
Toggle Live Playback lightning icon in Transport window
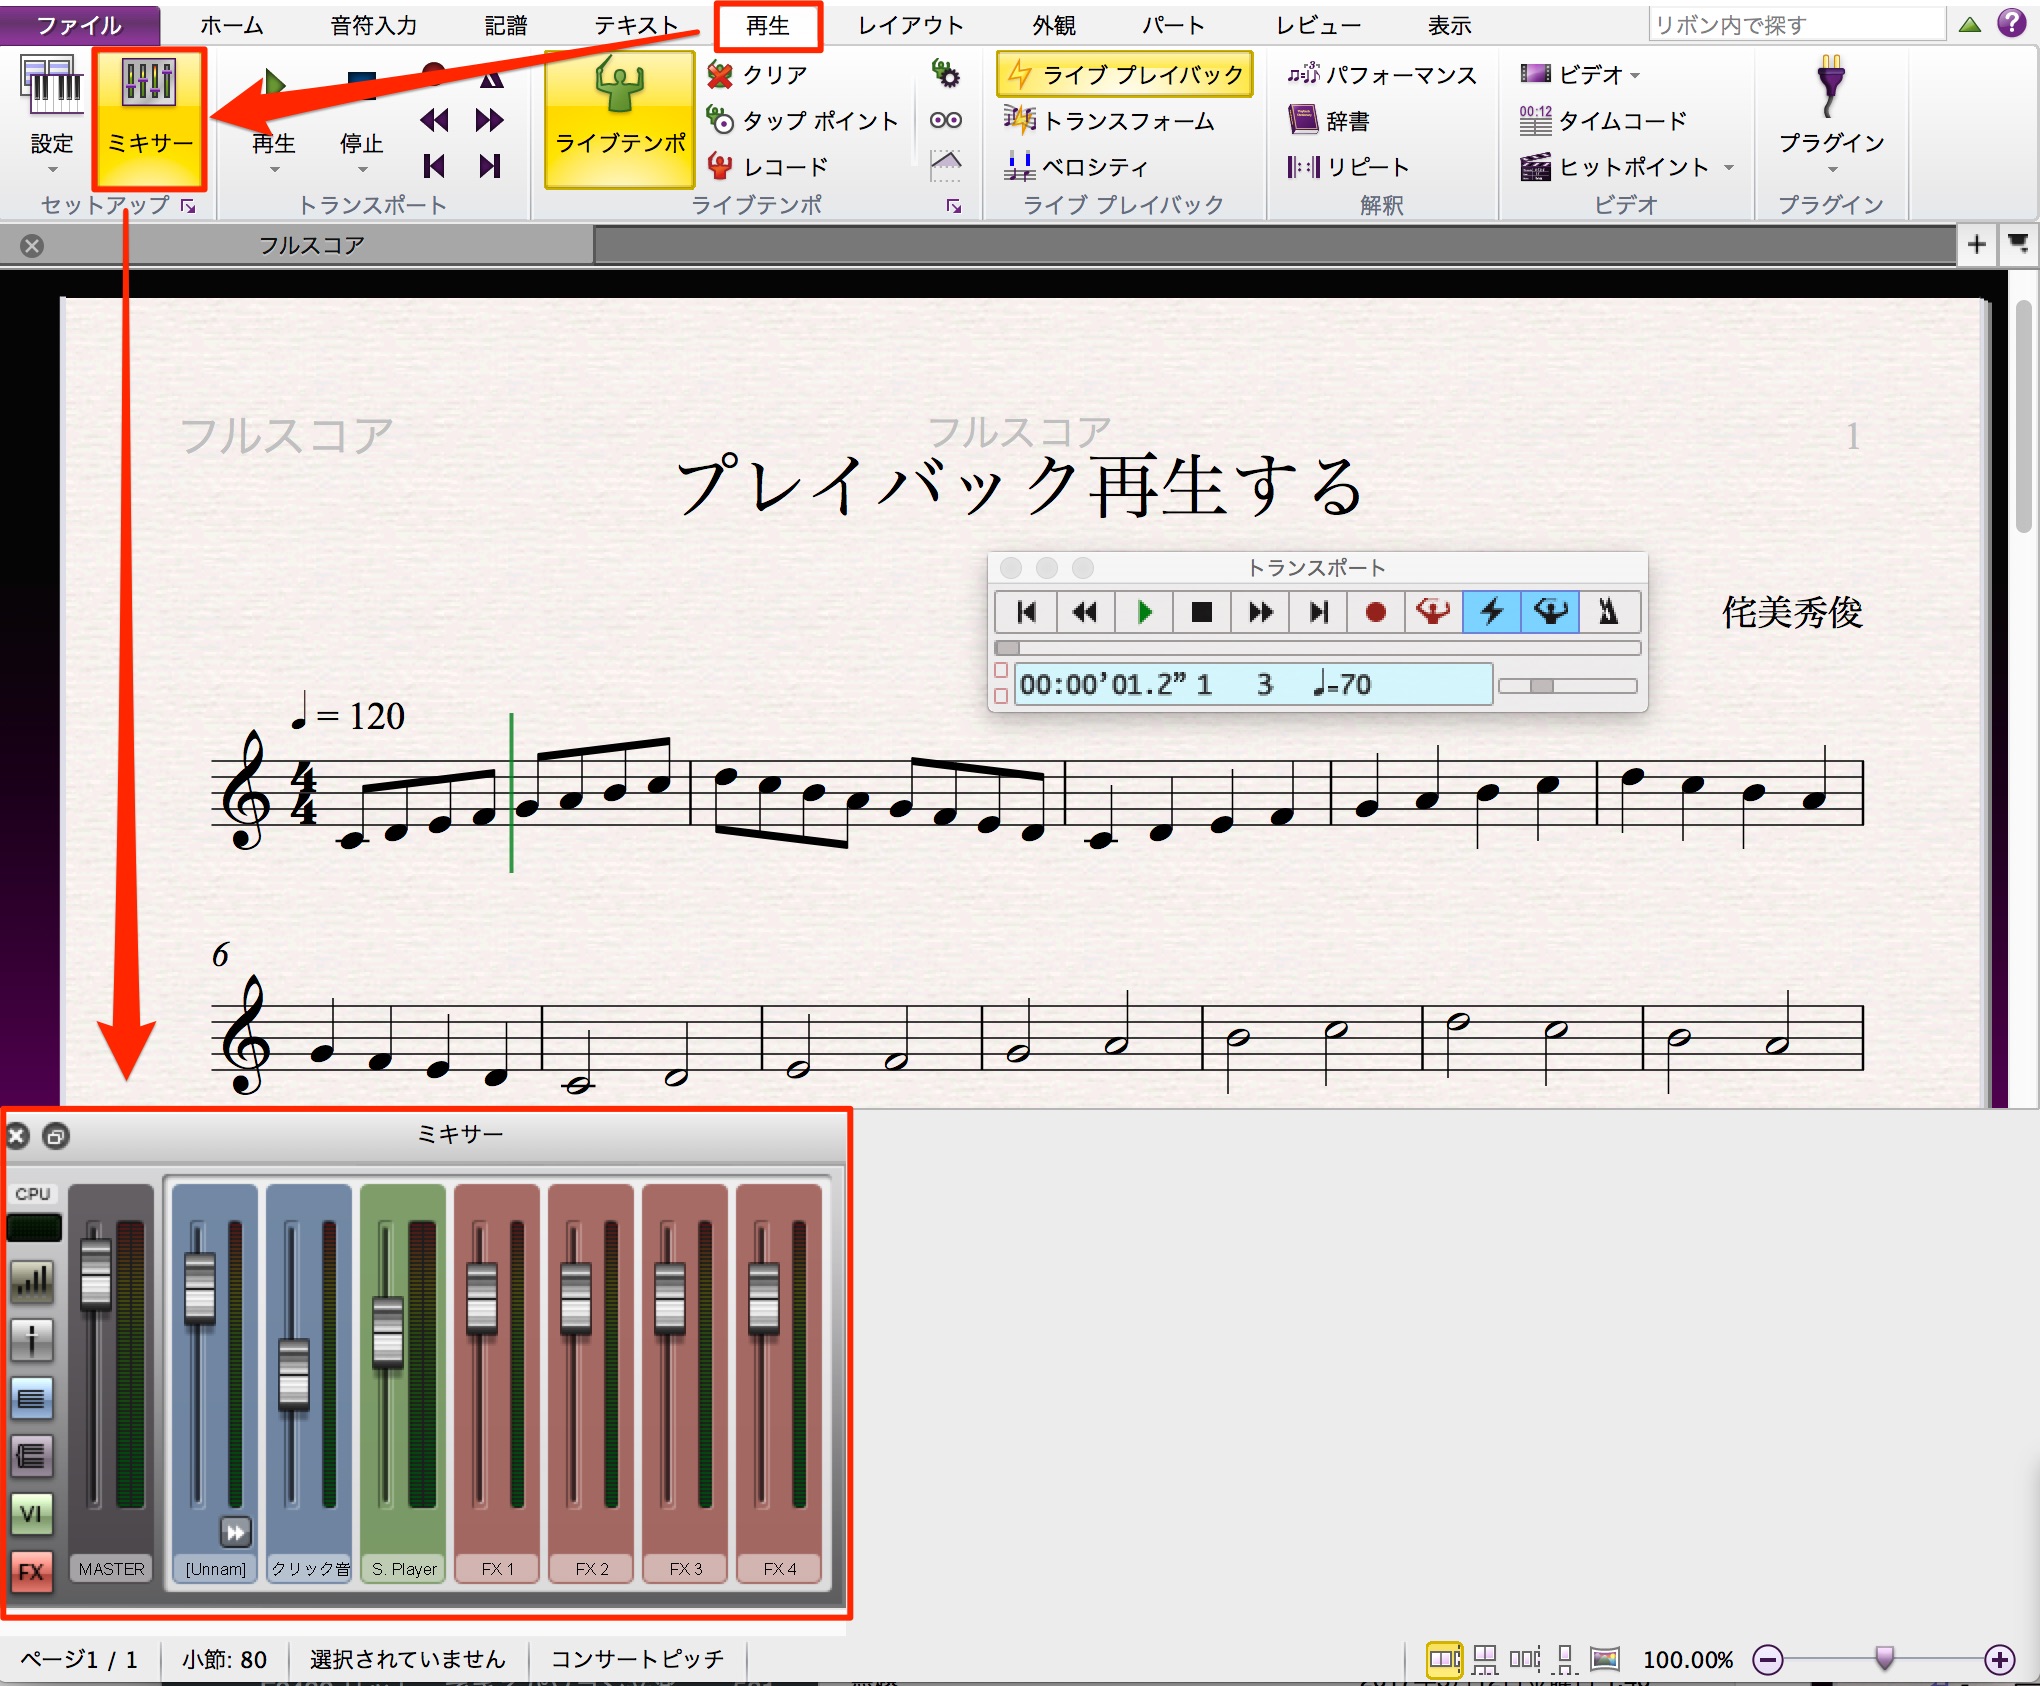coord(1492,612)
